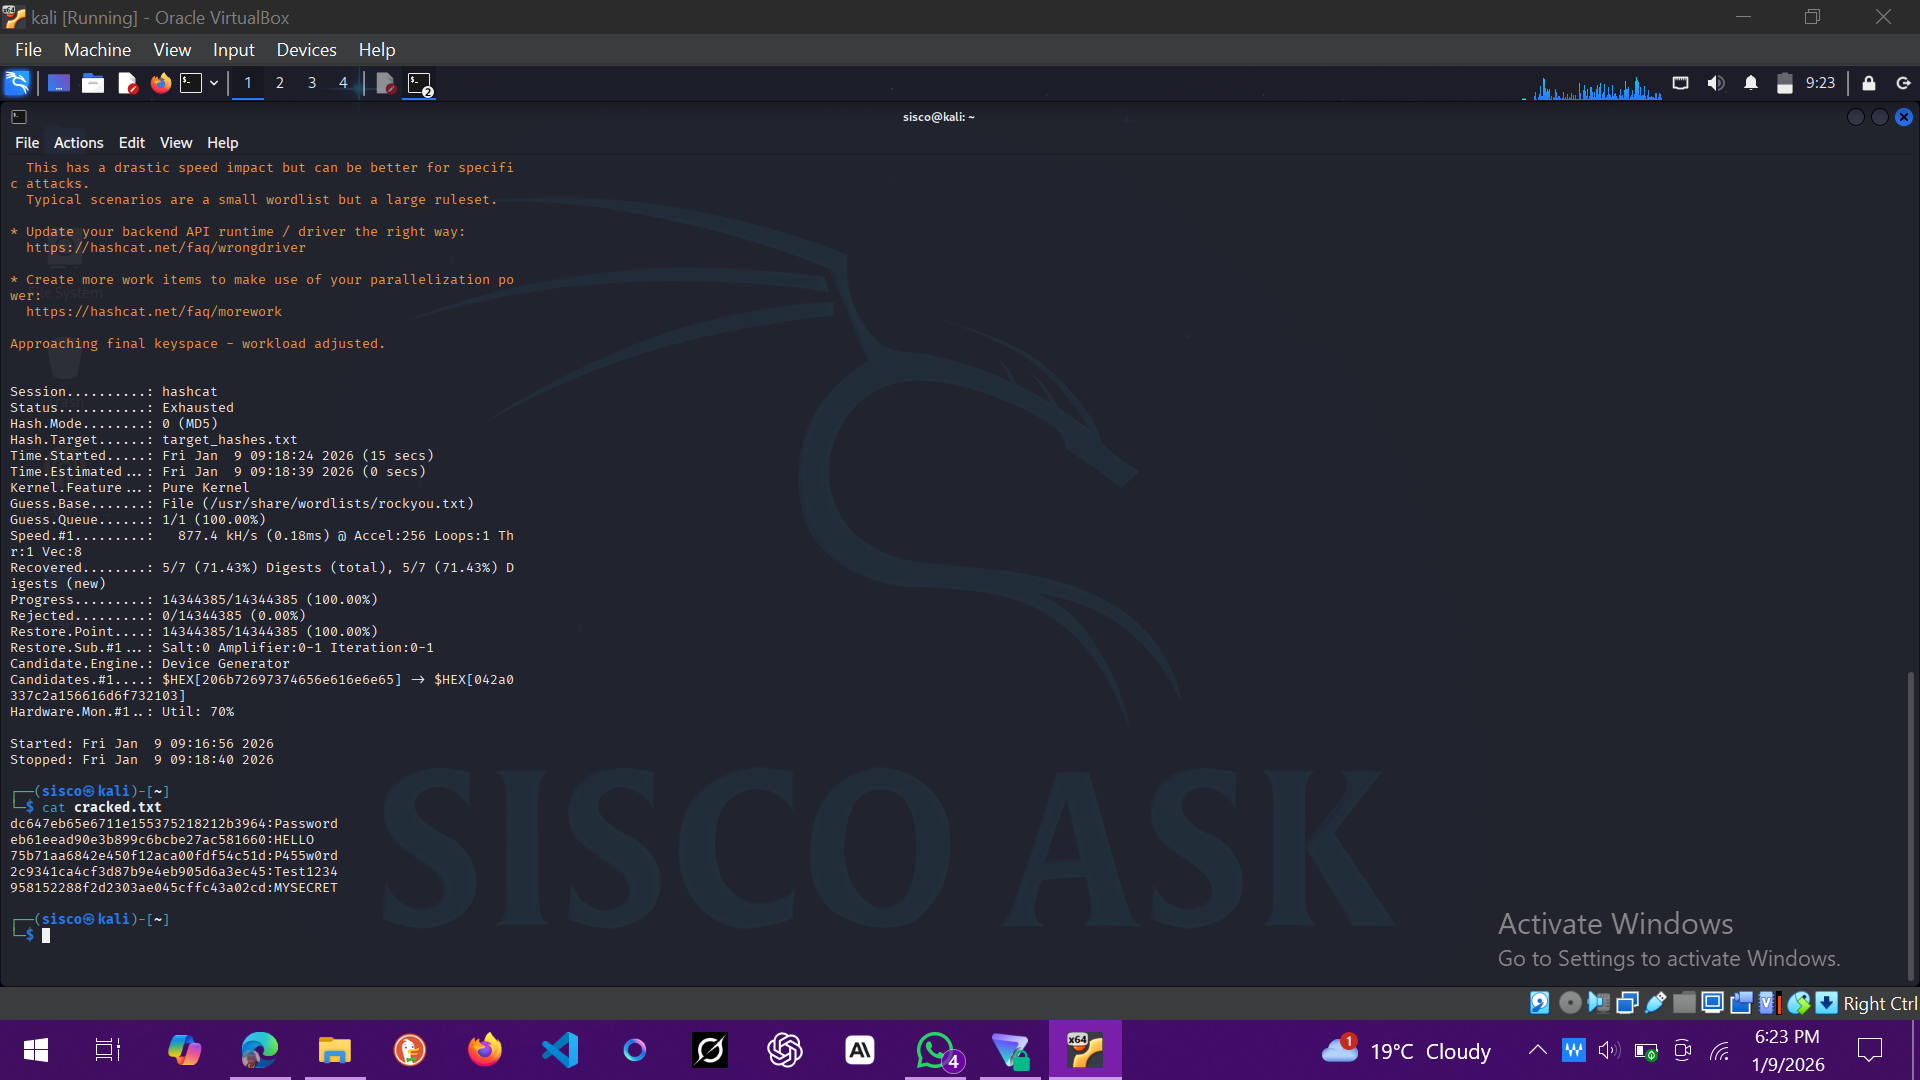The height and width of the screenshot is (1080, 1920).
Task: Open the Kali applications menu icon
Action: point(17,83)
